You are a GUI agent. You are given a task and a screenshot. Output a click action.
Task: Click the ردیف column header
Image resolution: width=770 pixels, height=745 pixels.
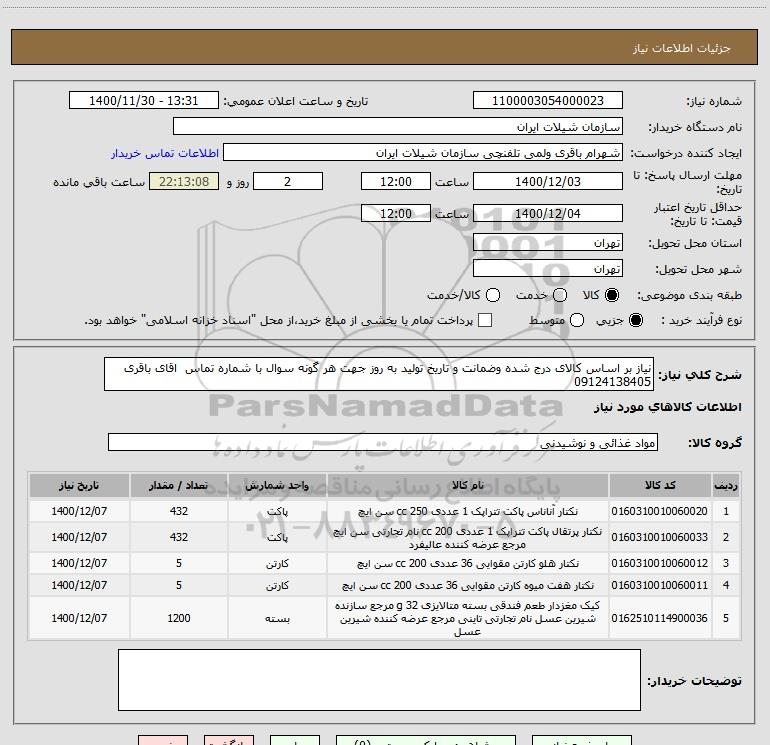coord(726,486)
